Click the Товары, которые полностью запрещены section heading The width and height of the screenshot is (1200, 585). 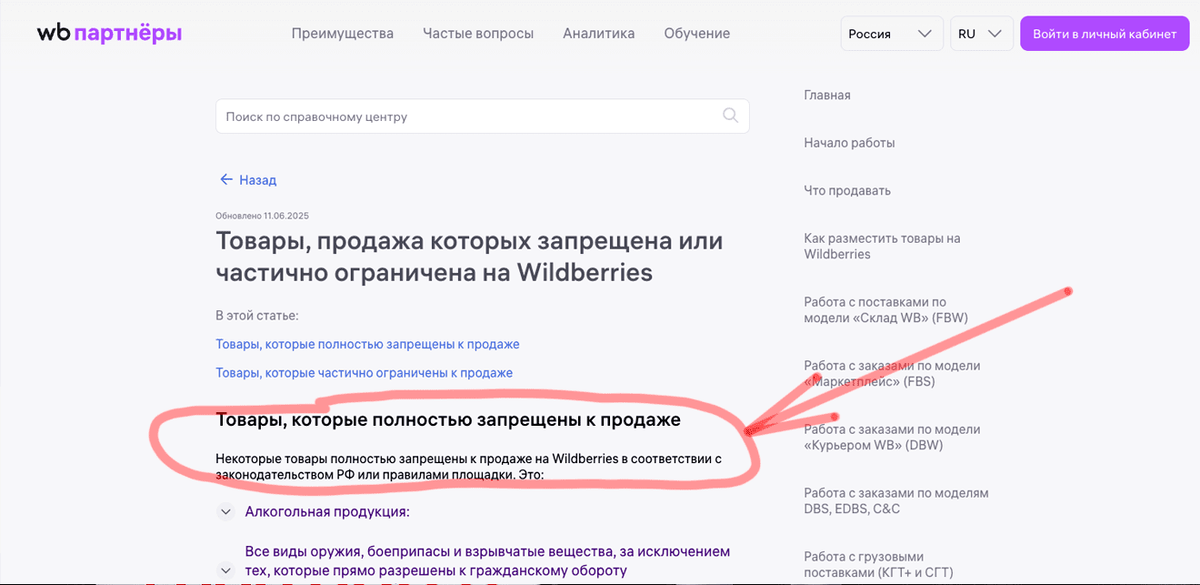coord(448,419)
